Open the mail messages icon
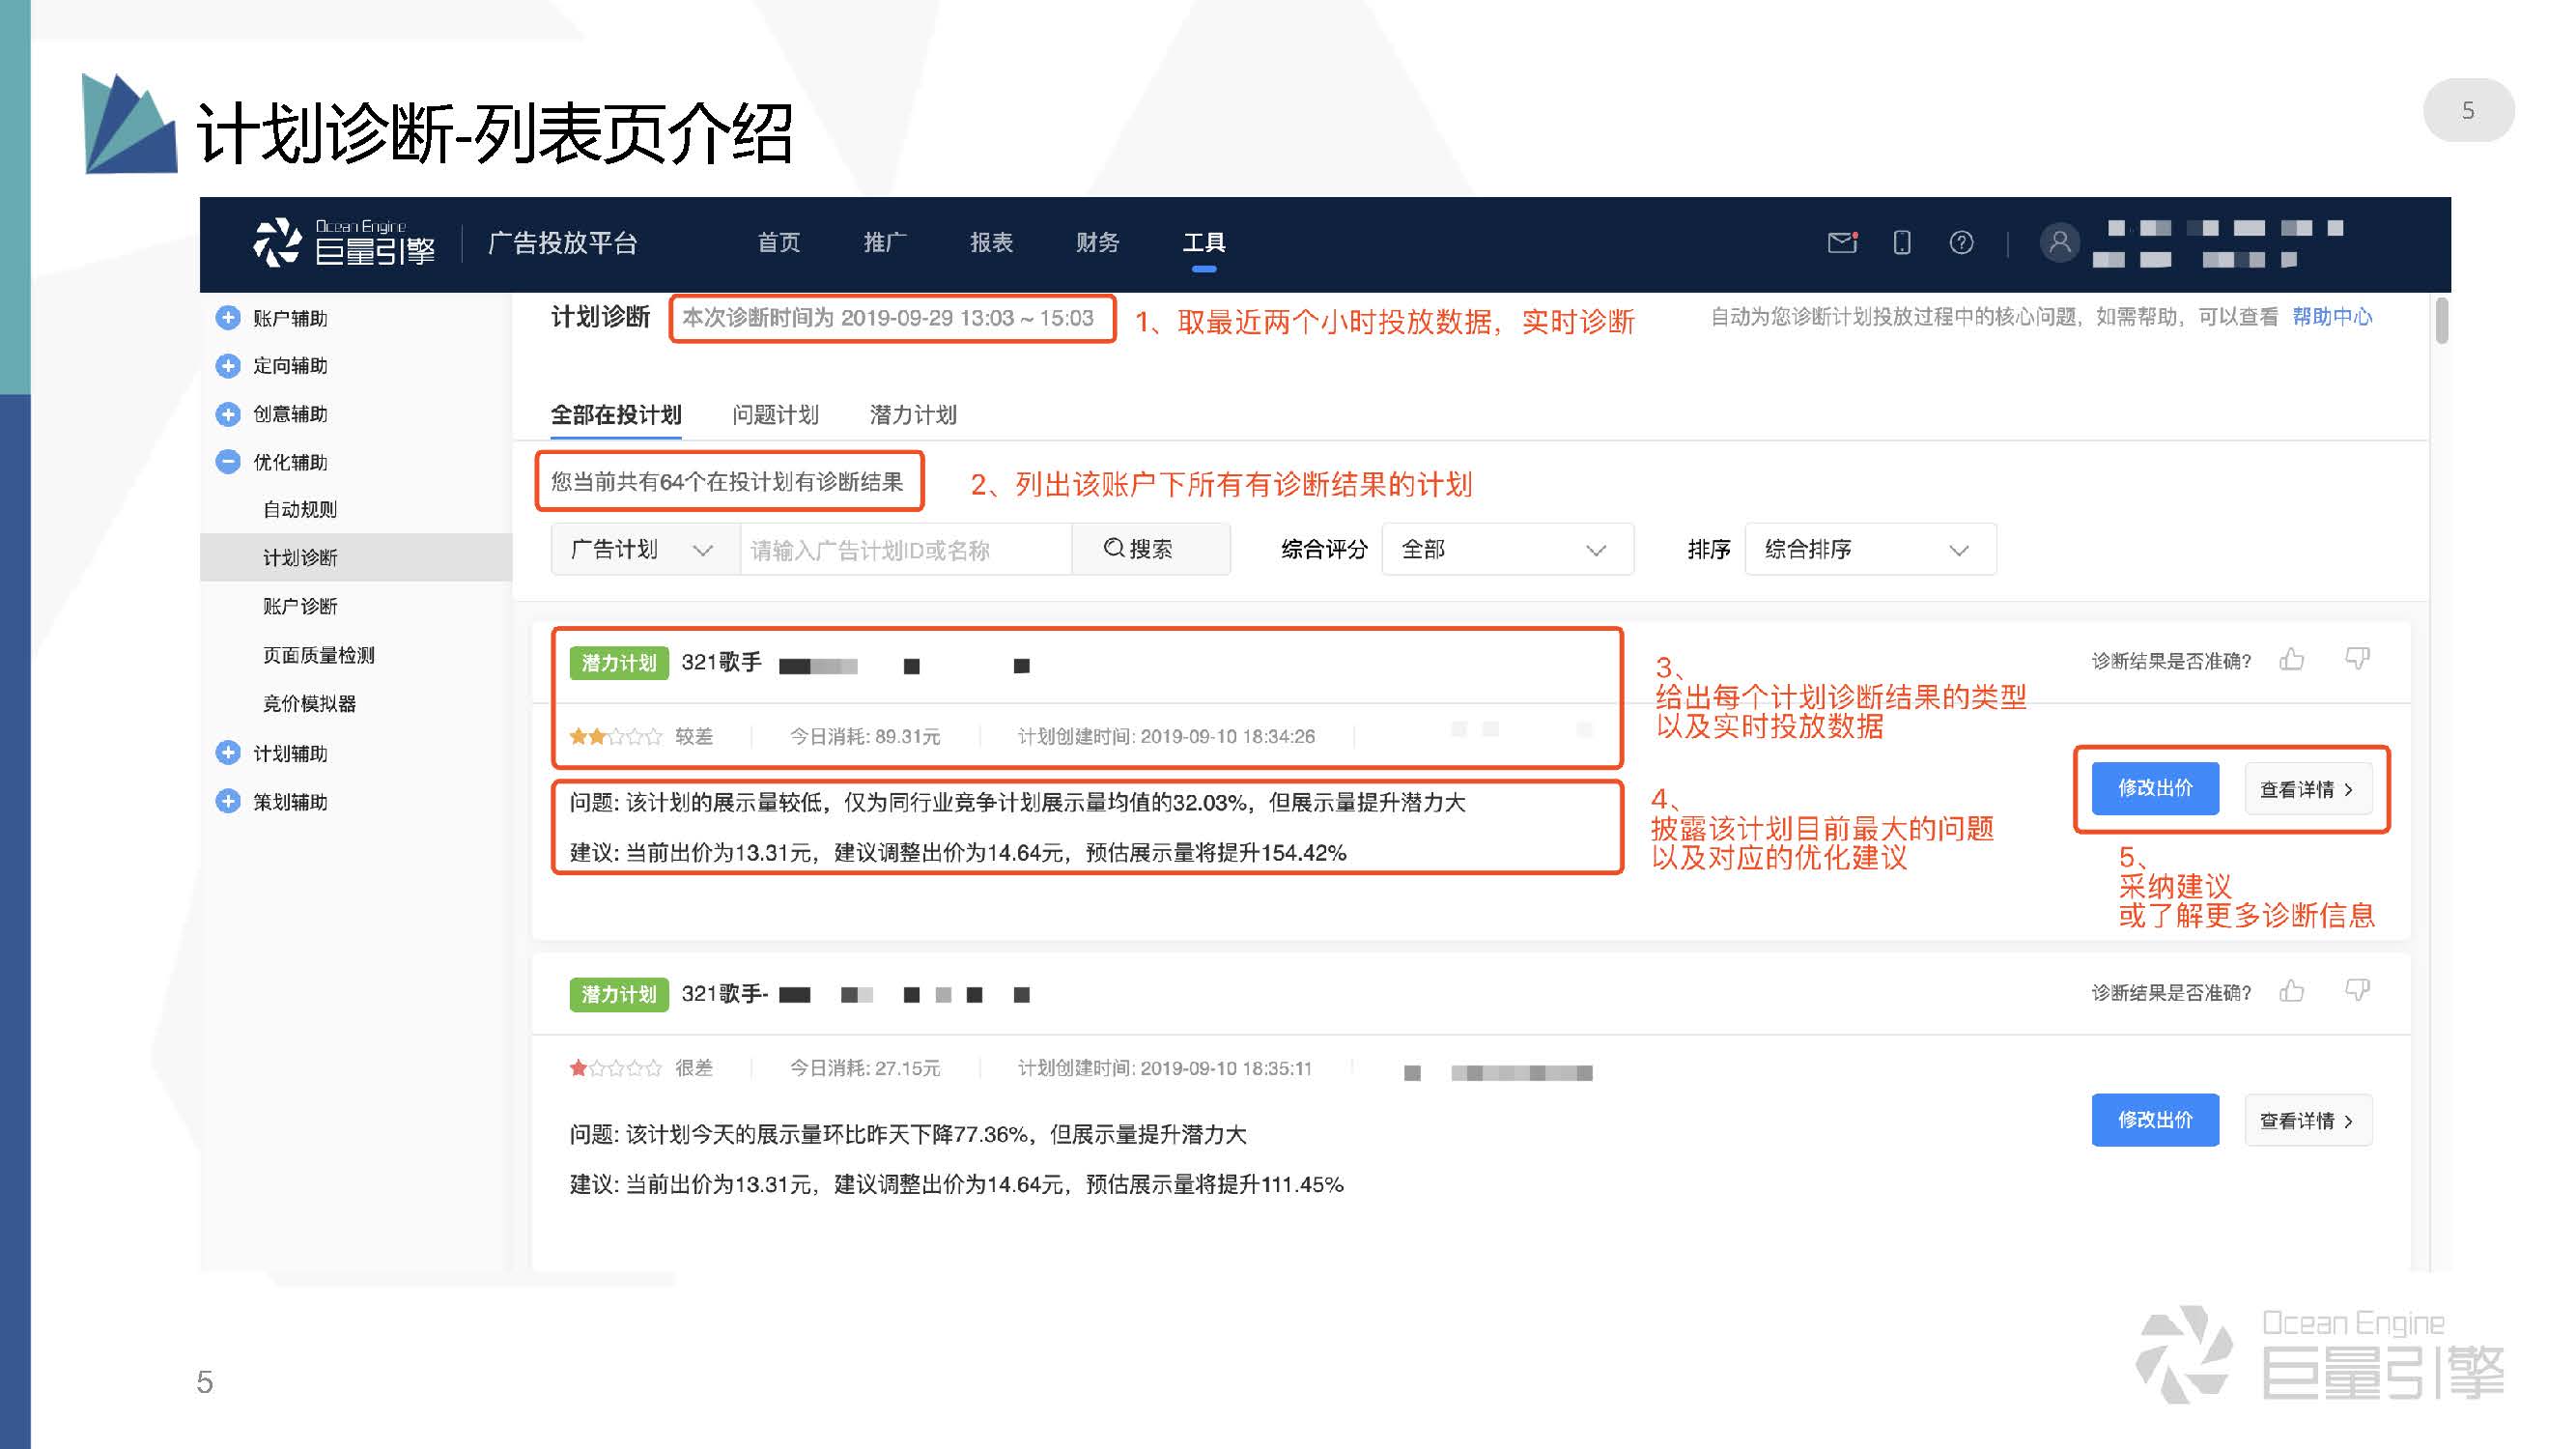Viewport: 2576px width, 1449px height. click(1841, 243)
